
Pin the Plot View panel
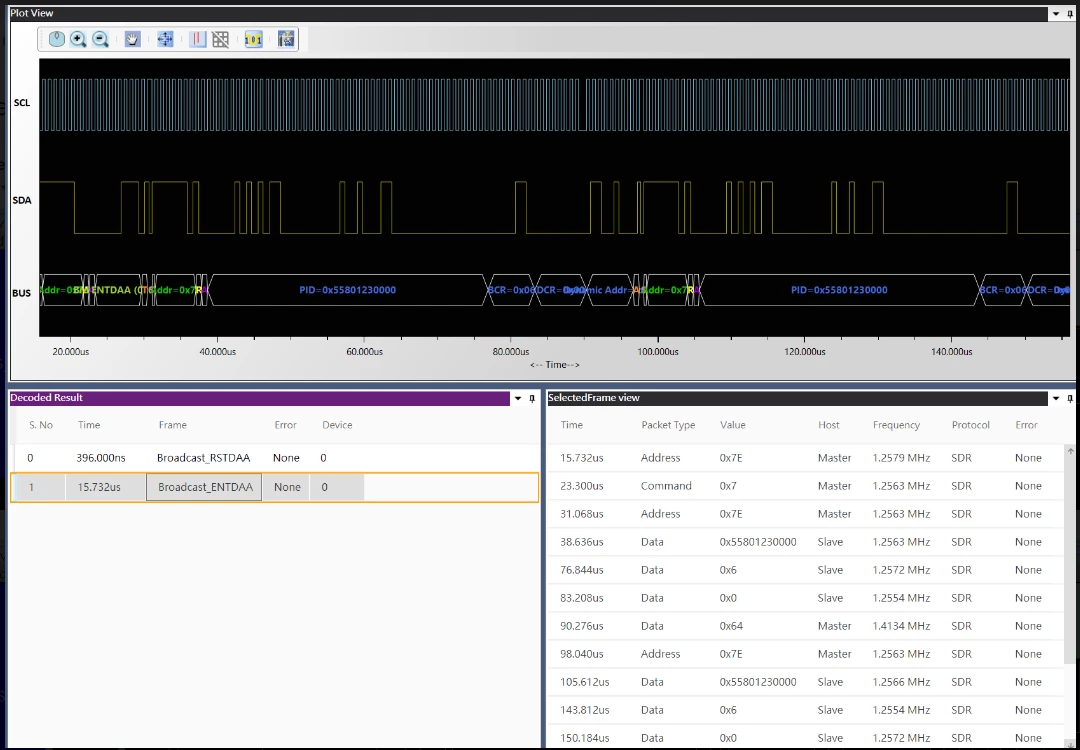pyautogui.click(x=1068, y=13)
